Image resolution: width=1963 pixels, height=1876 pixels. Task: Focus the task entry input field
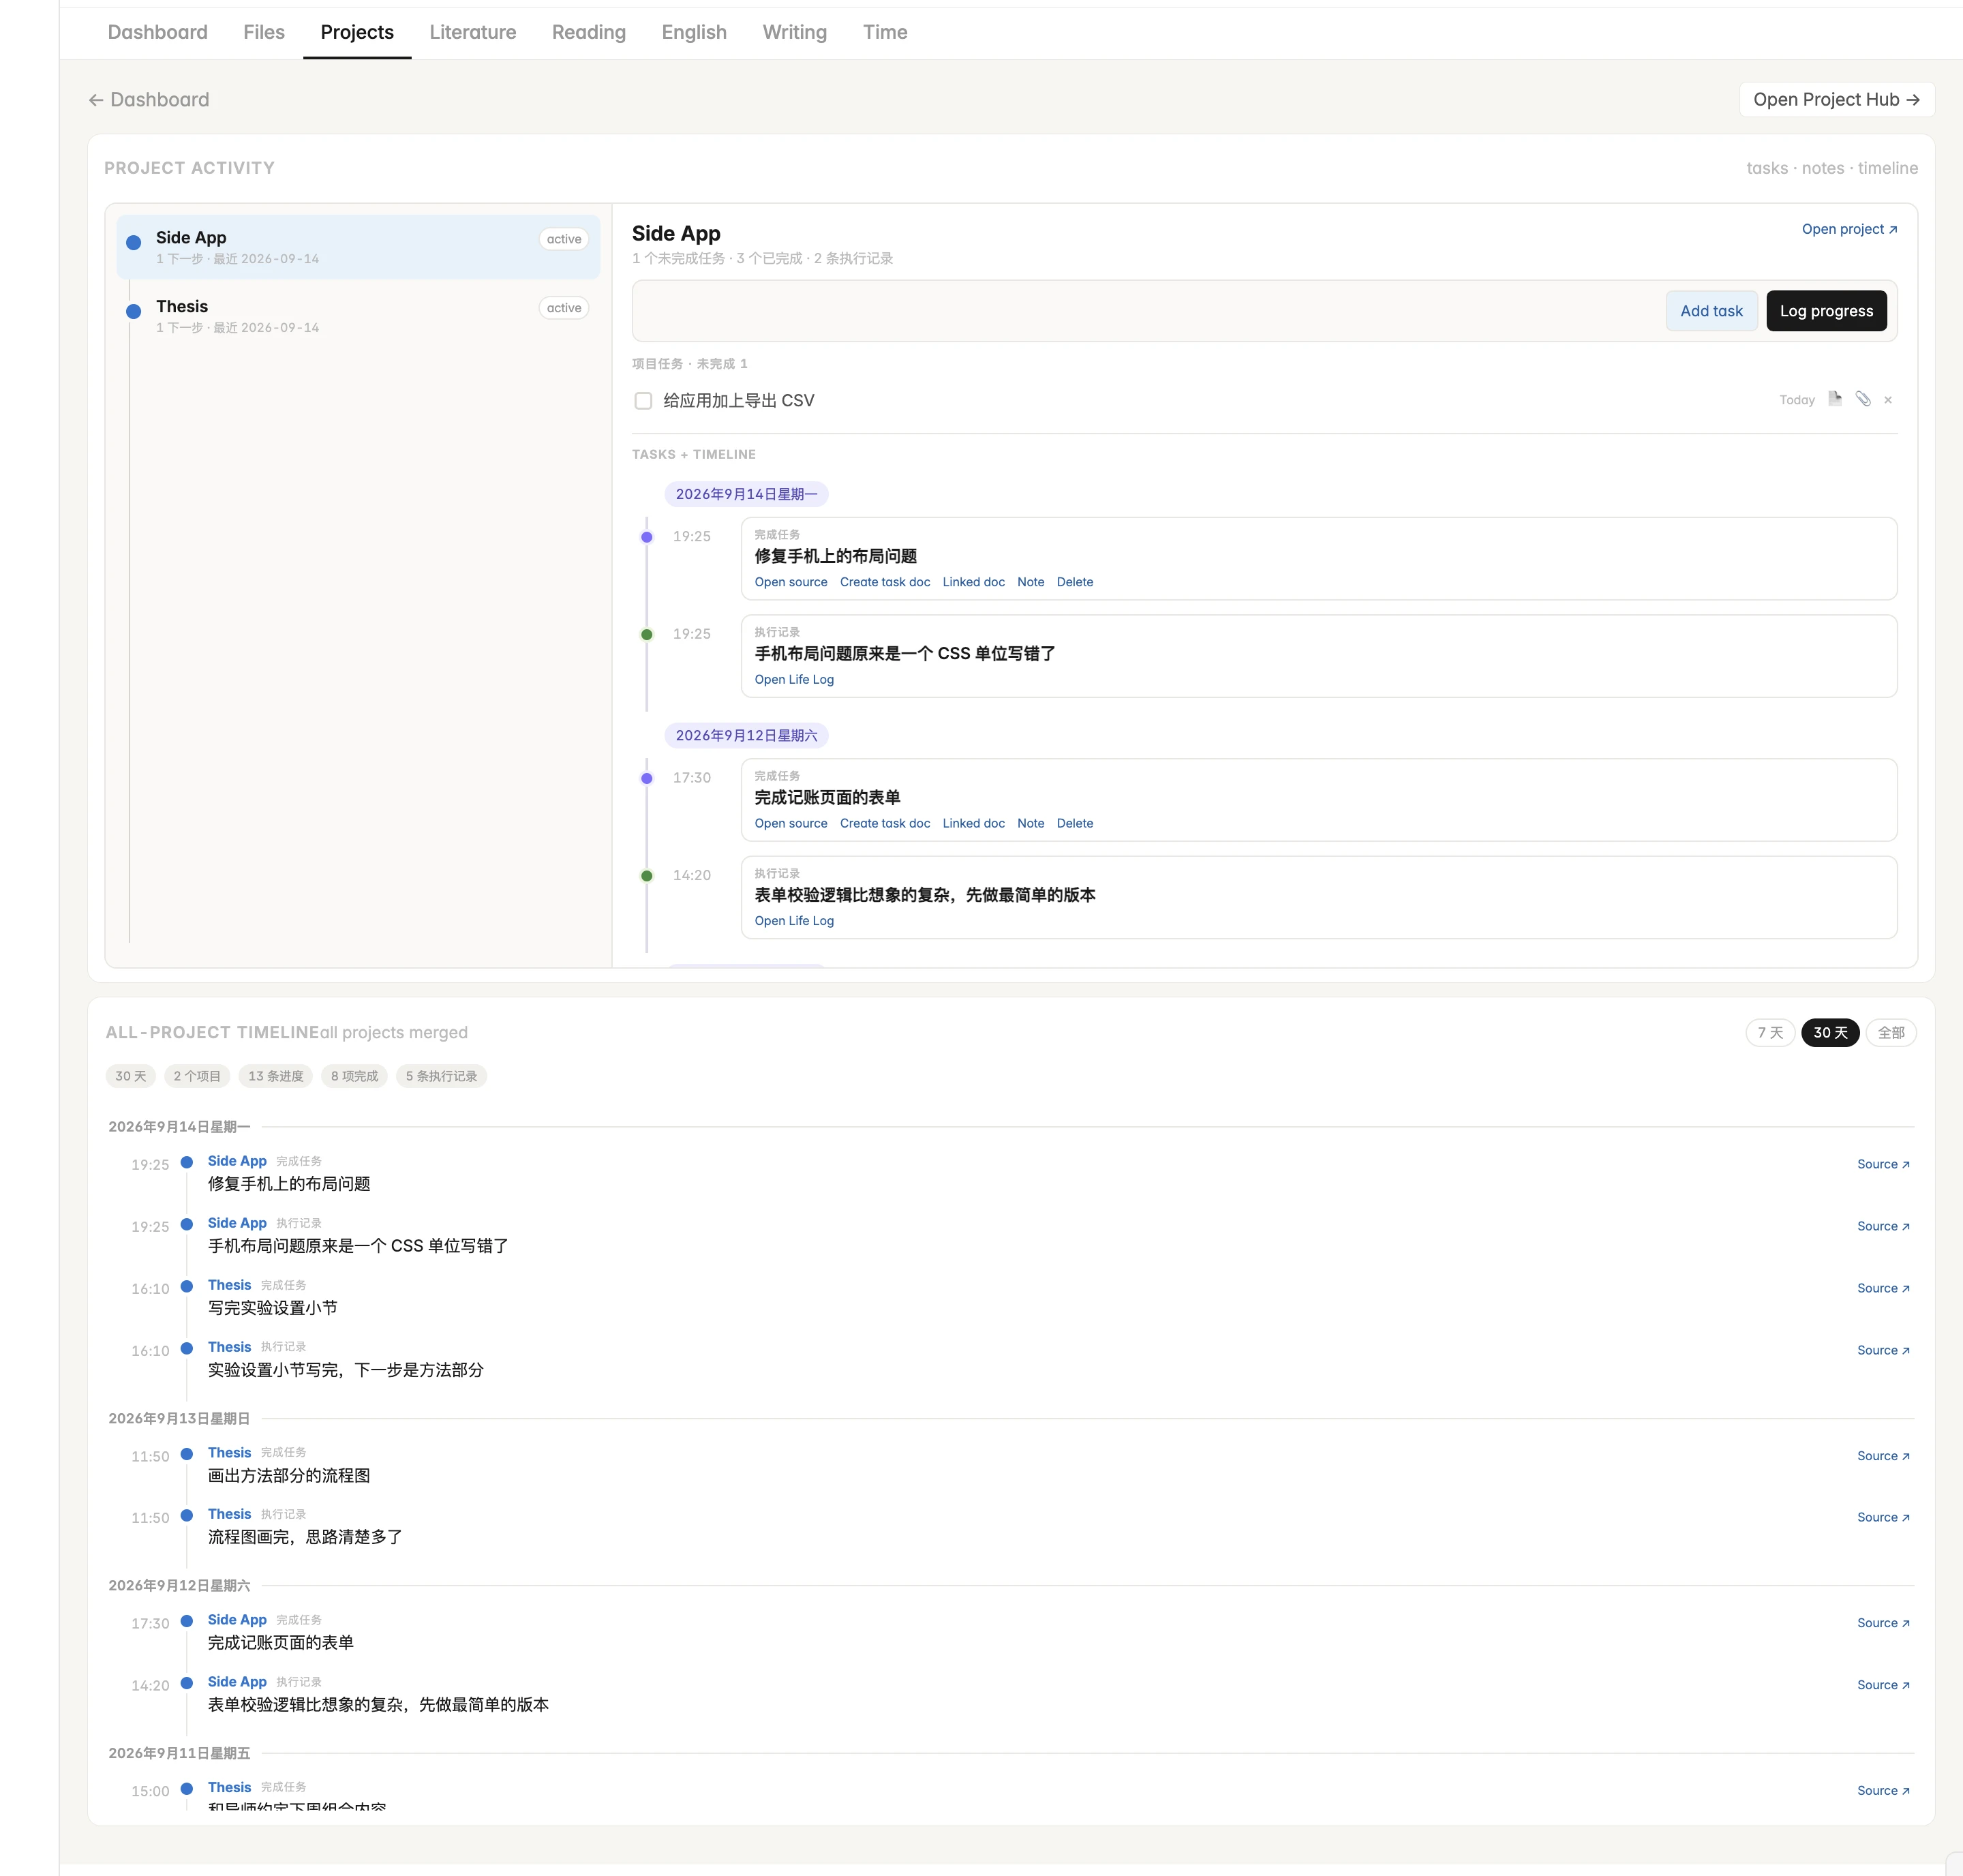coord(1148,311)
